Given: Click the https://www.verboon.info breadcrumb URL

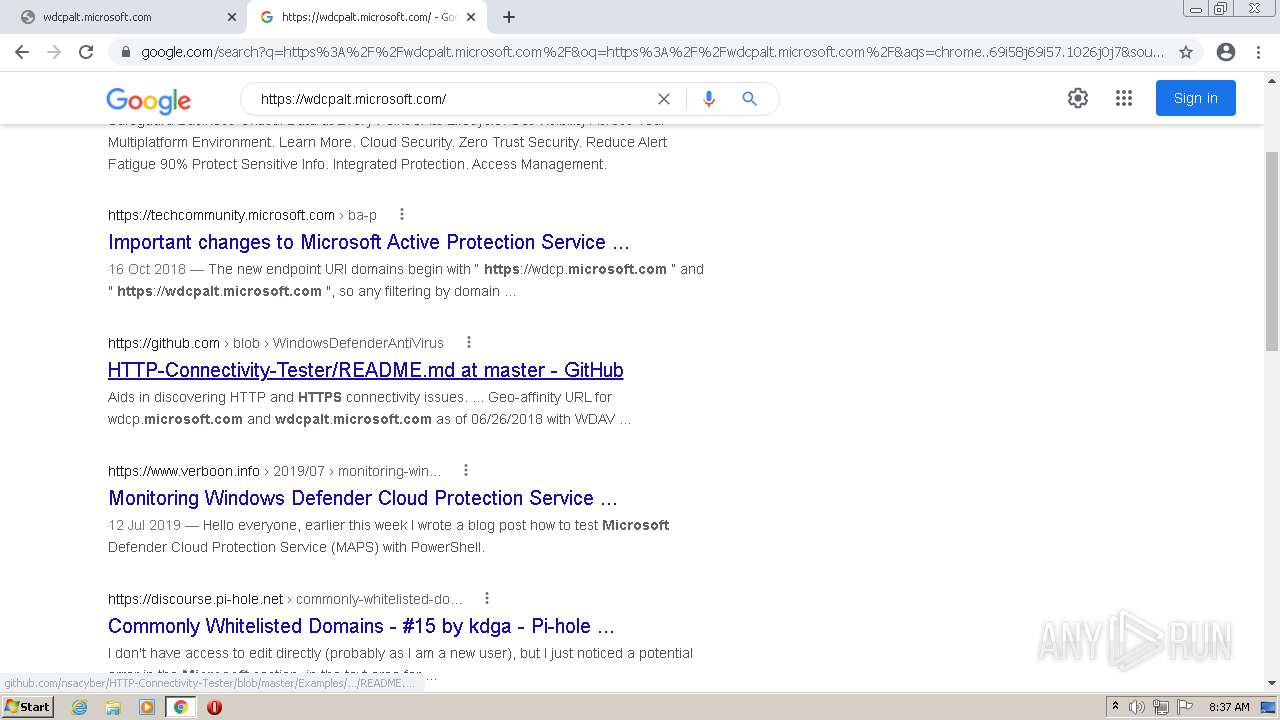Looking at the screenshot, I should pos(184,471).
